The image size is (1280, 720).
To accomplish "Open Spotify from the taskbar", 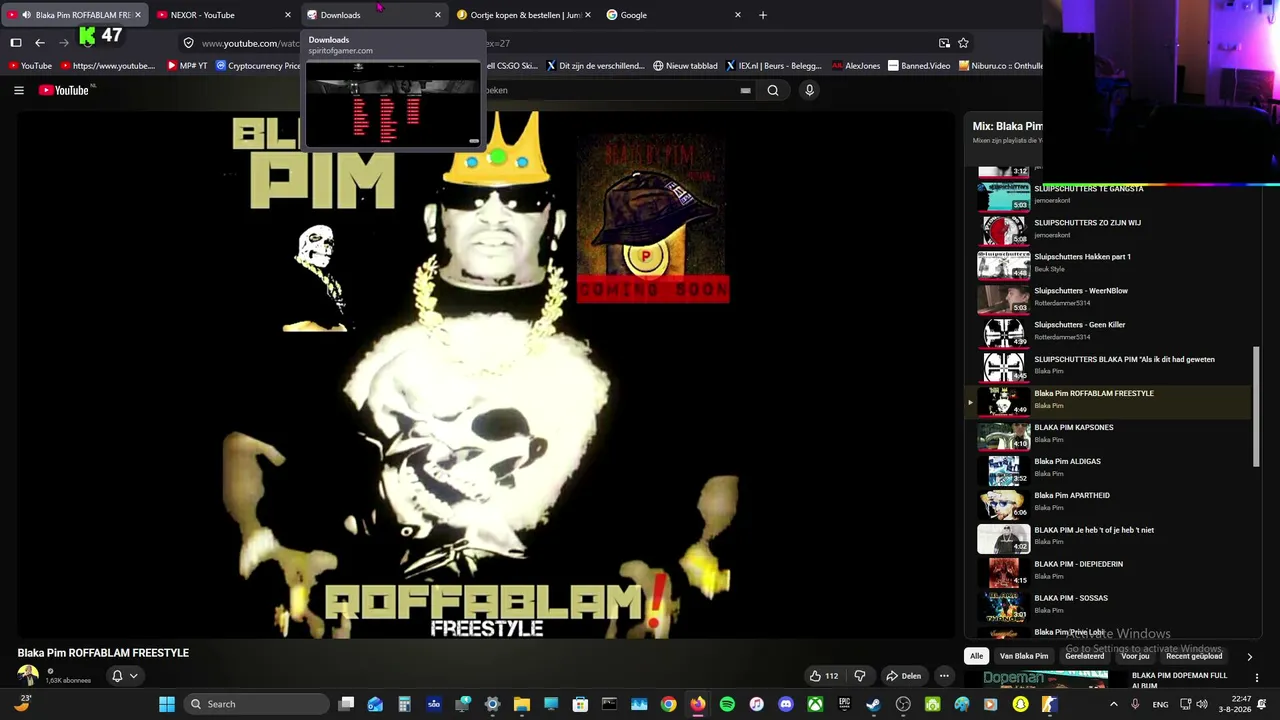I will pos(727,704).
